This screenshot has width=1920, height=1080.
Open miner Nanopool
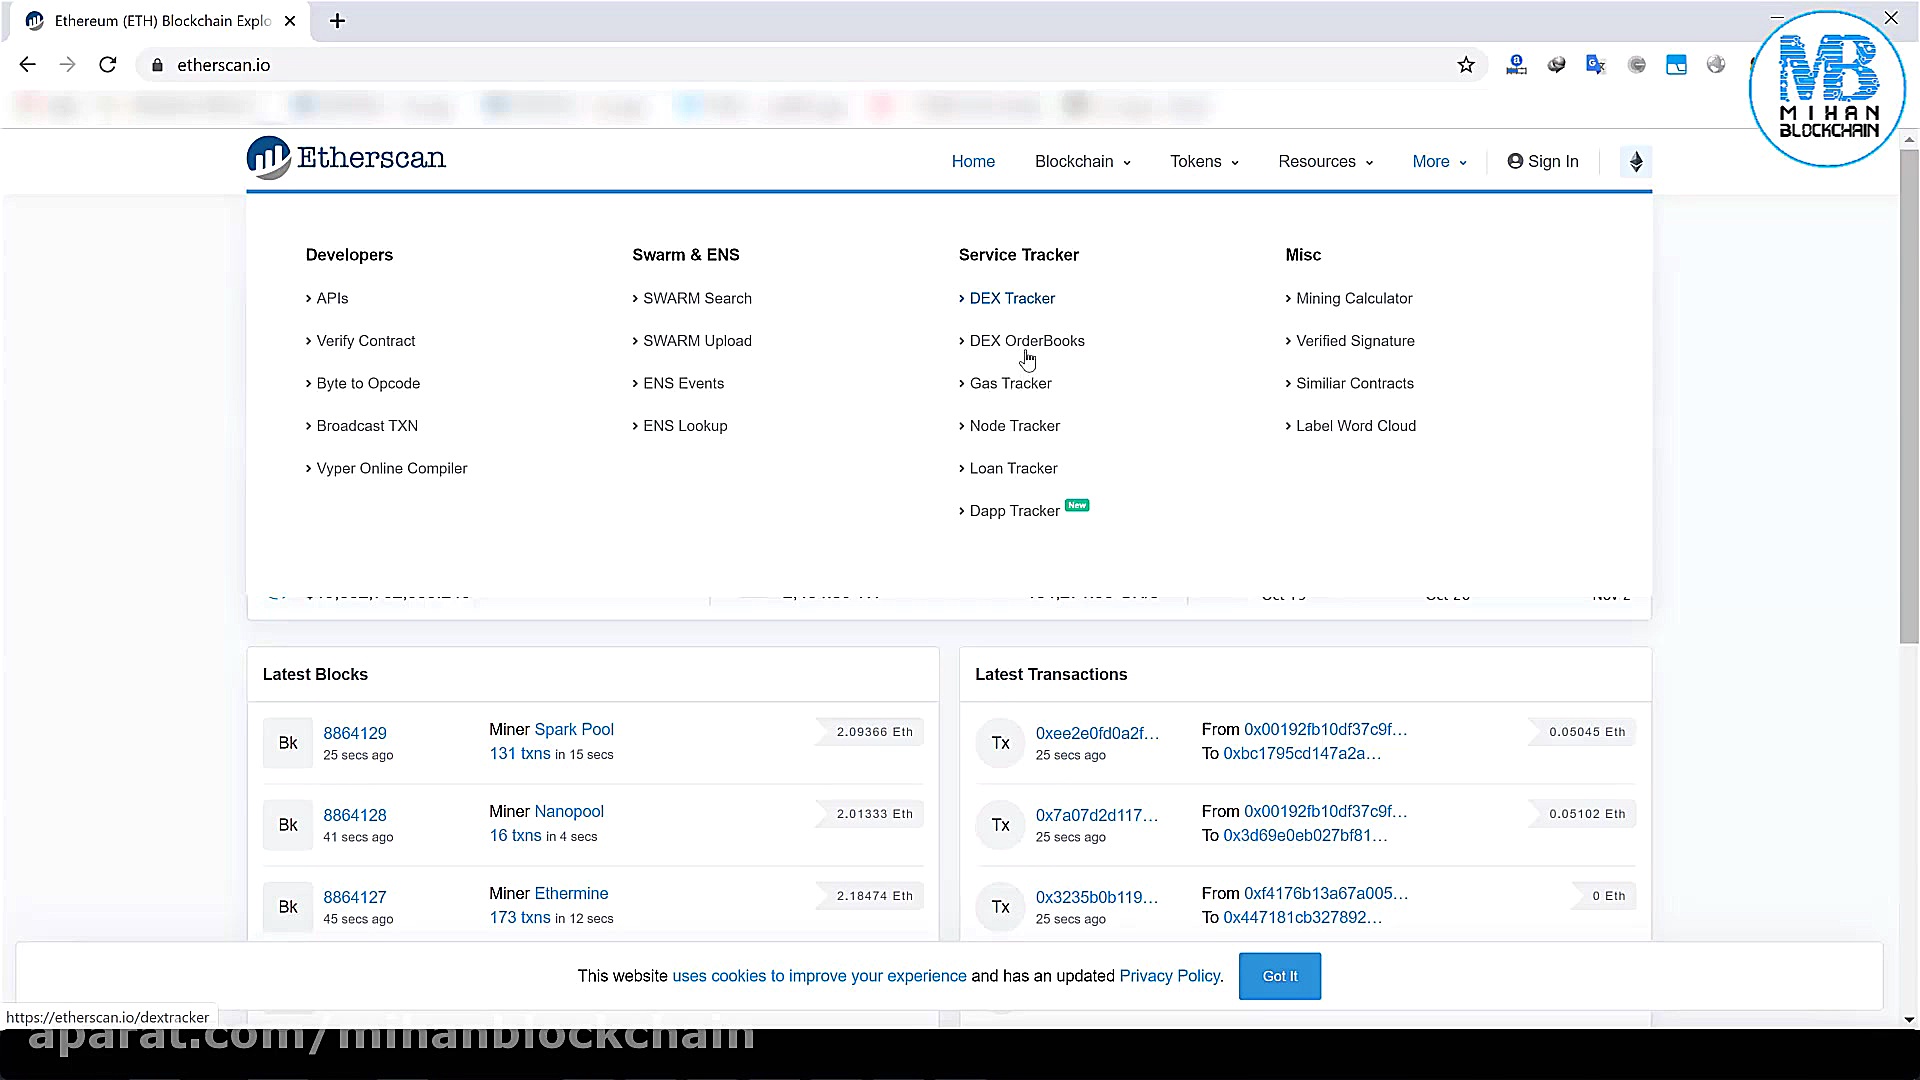point(569,811)
